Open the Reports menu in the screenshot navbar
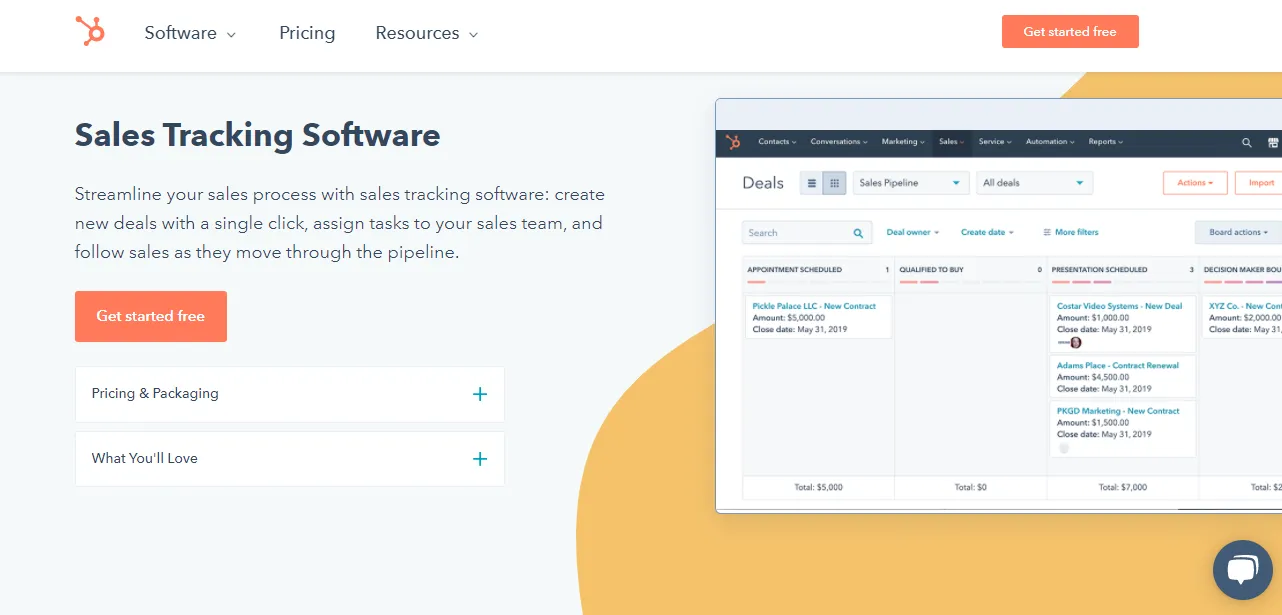1282x615 pixels. click(1105, 142)
